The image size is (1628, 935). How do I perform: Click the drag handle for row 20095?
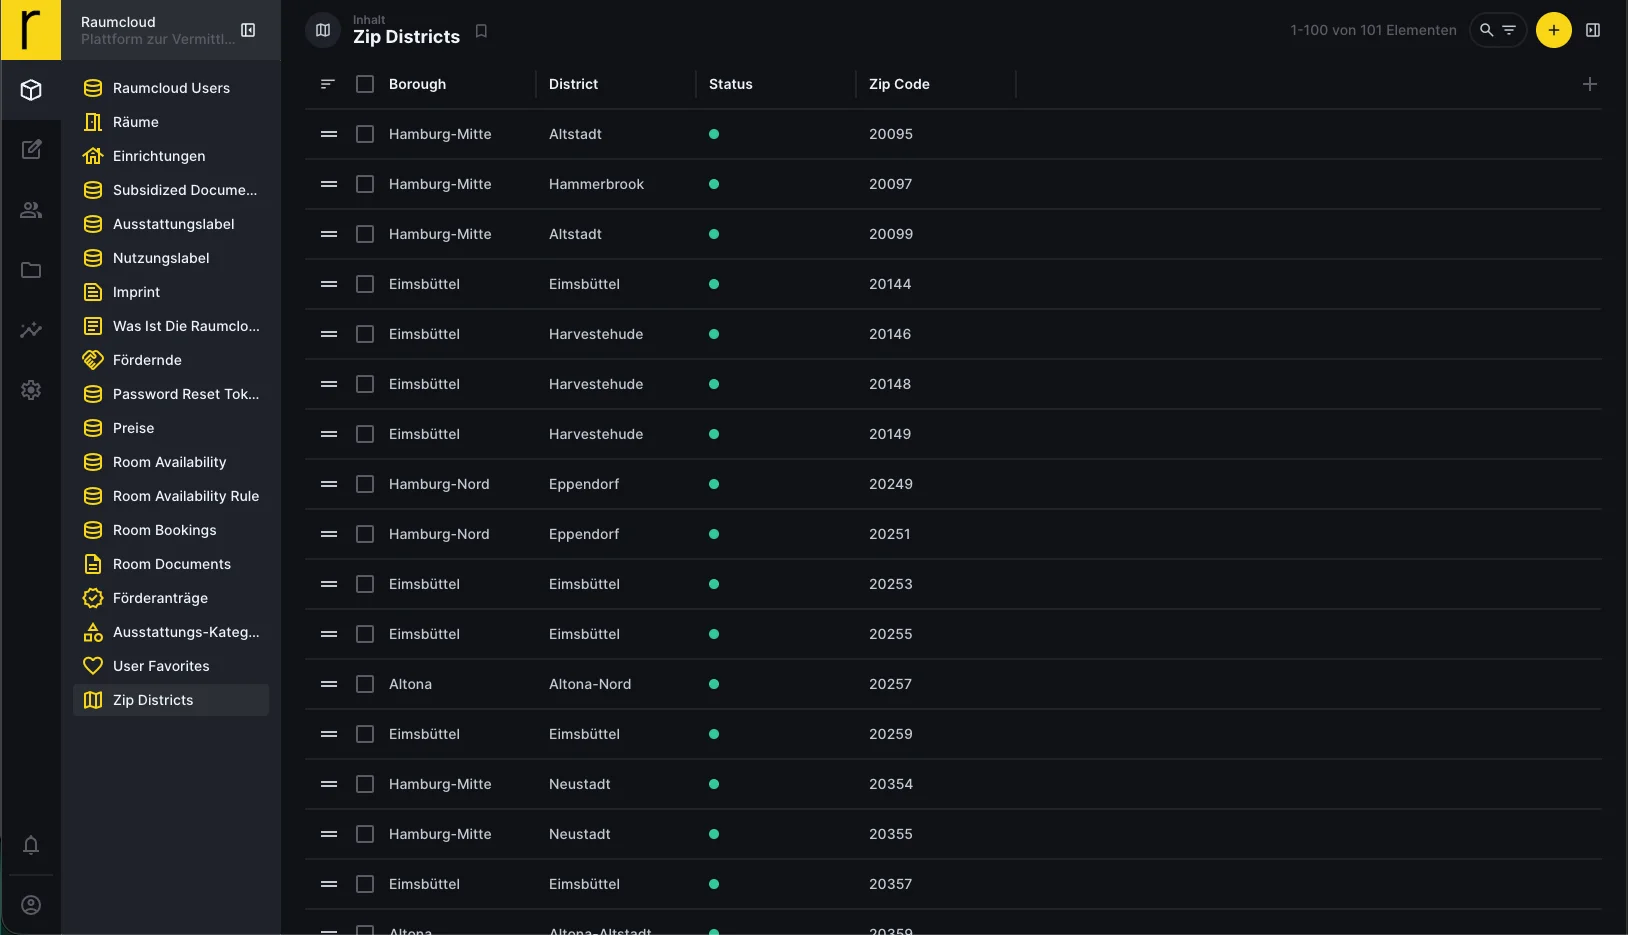click(x=328, y=134)
